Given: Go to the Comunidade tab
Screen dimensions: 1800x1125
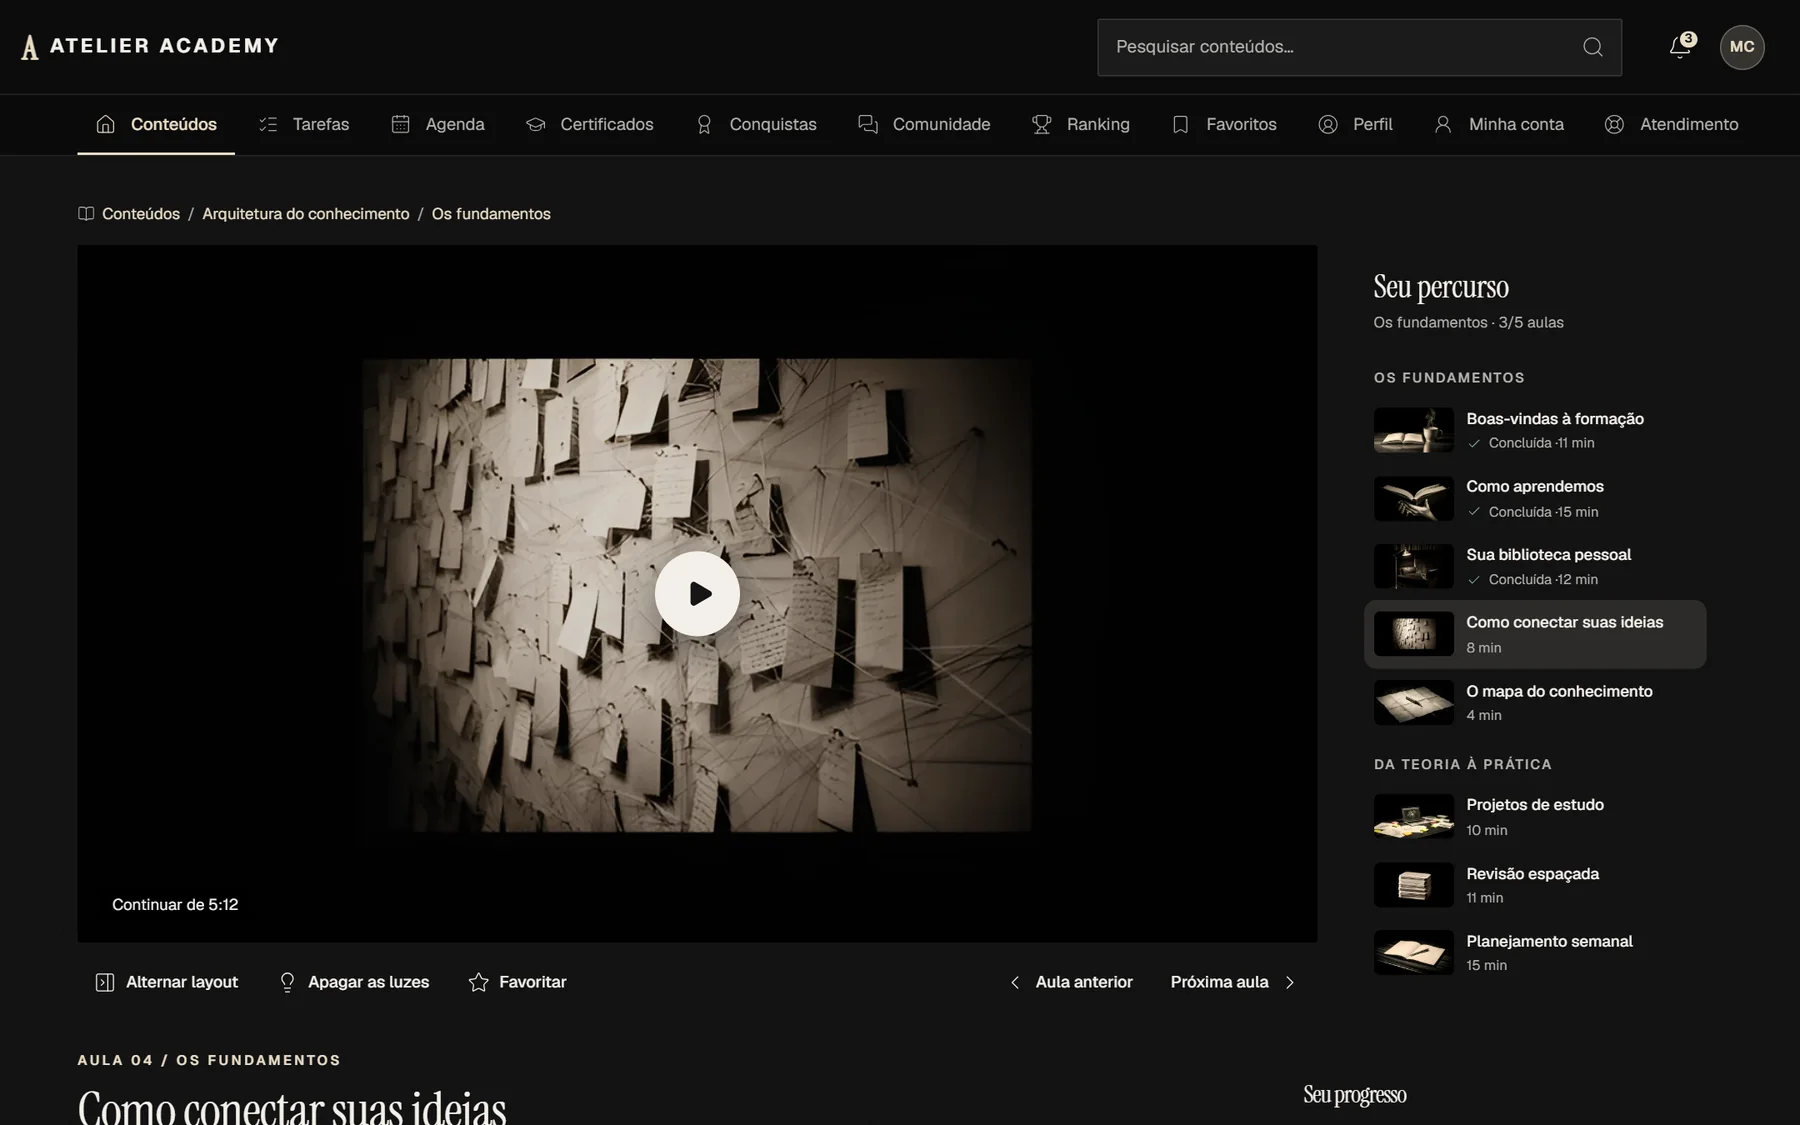Looking at the screenshot, I should [924, 124].
